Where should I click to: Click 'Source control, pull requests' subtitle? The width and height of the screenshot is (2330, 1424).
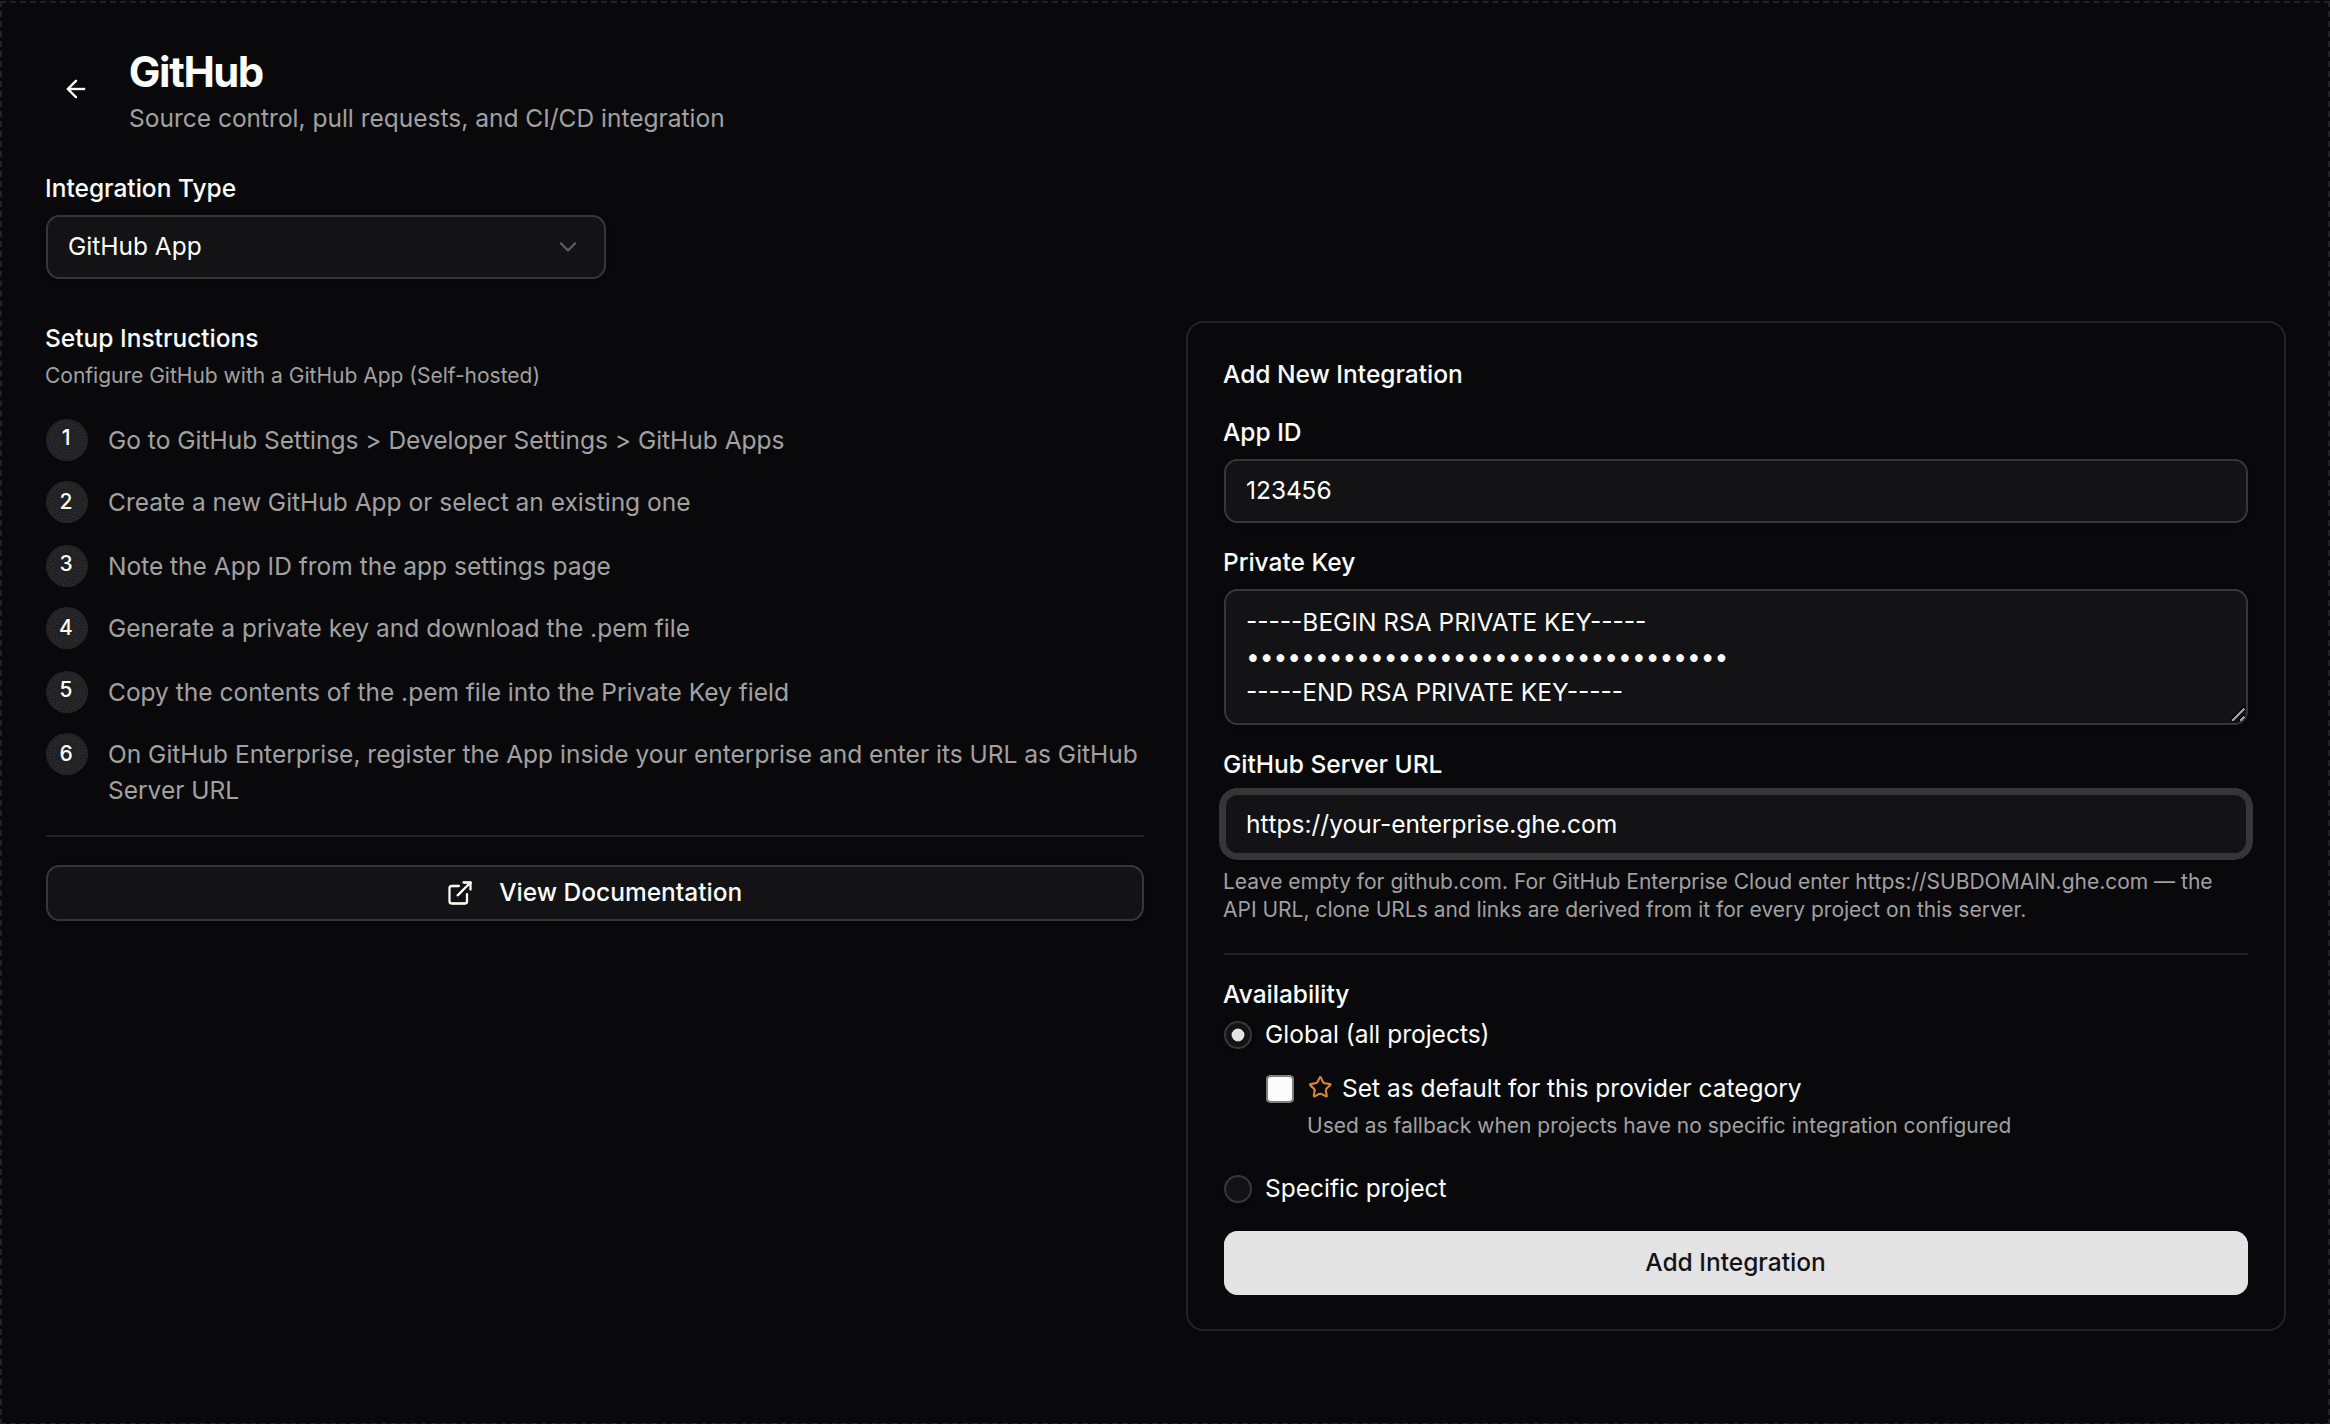click(x=426, y=119)
